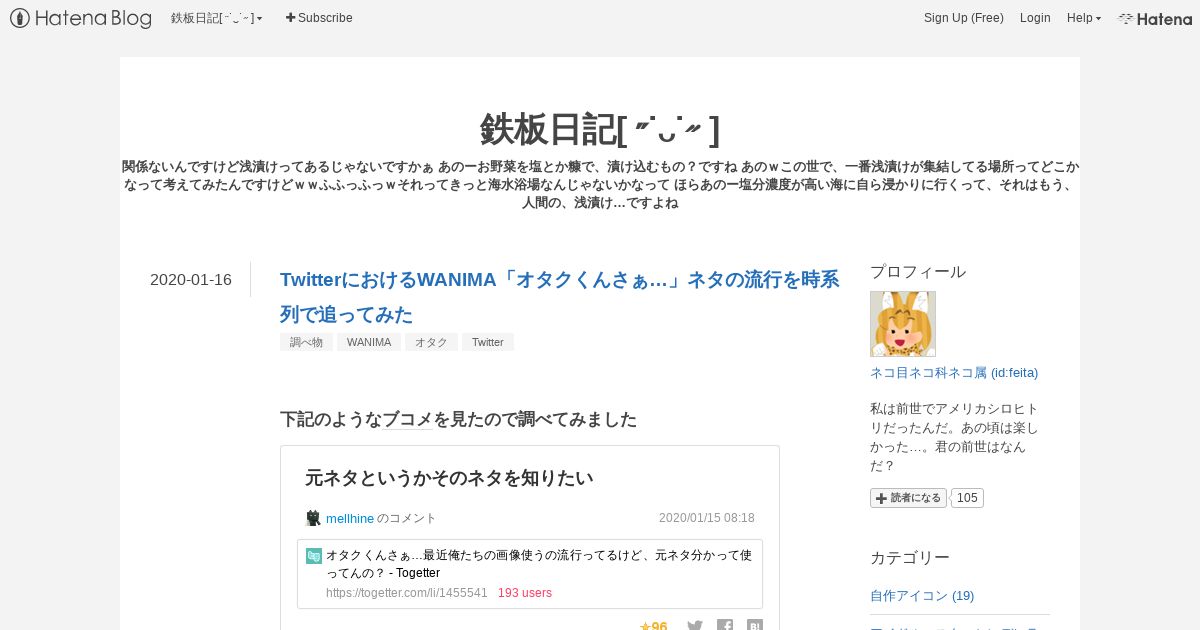Open the togetter.com/li/1455541 URL
Viewport: 1200px width, 630px height.
[x=407, y=593]
